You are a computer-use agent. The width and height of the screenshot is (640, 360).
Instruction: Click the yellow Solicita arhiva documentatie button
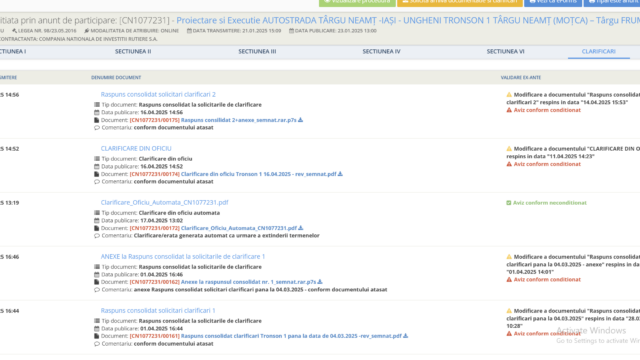click(x=460, y=2)
